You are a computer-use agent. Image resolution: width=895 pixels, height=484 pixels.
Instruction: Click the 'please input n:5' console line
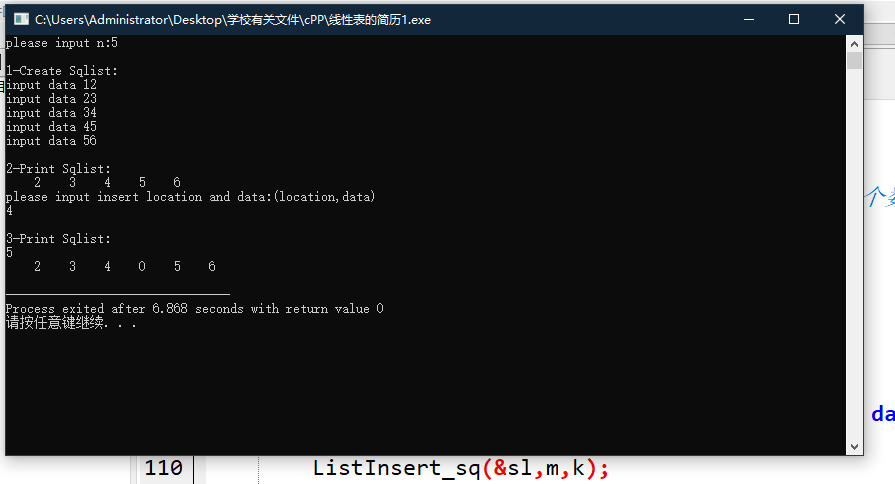(62, 43)
